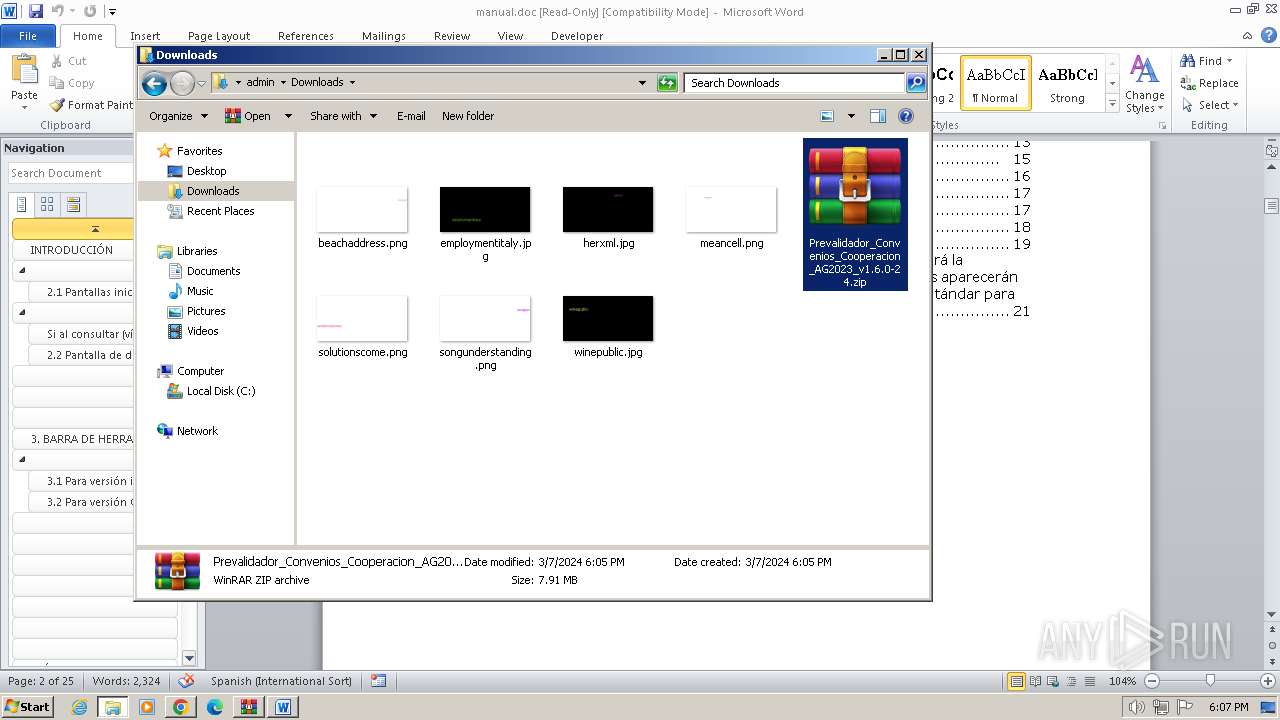Switch to the Insert ribbon tab
This screenshot has height=720, width=1280.
145,36
